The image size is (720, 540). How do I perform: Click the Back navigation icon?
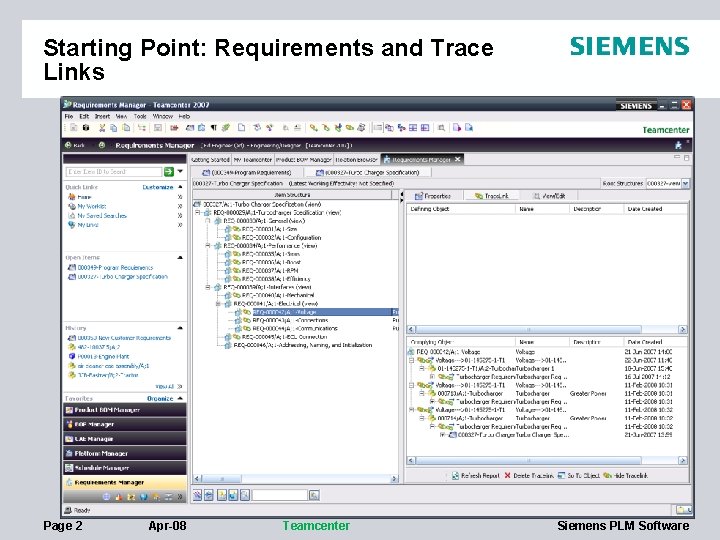click(x=68, y=145)
